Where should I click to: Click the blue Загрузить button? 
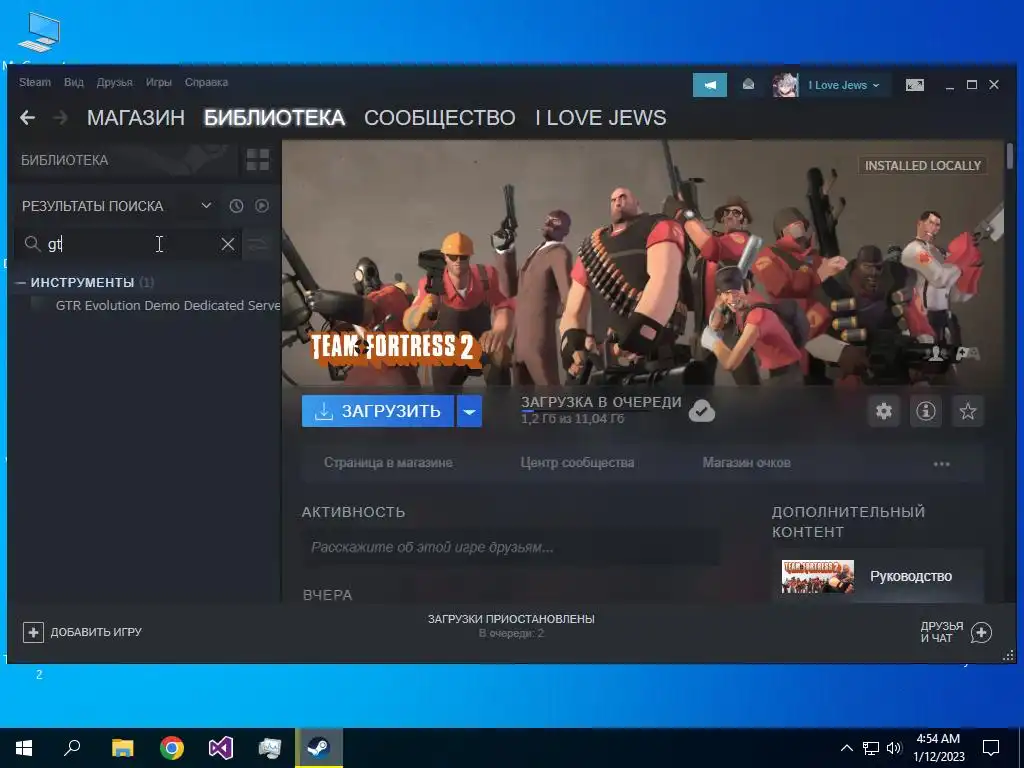[377, 411]
